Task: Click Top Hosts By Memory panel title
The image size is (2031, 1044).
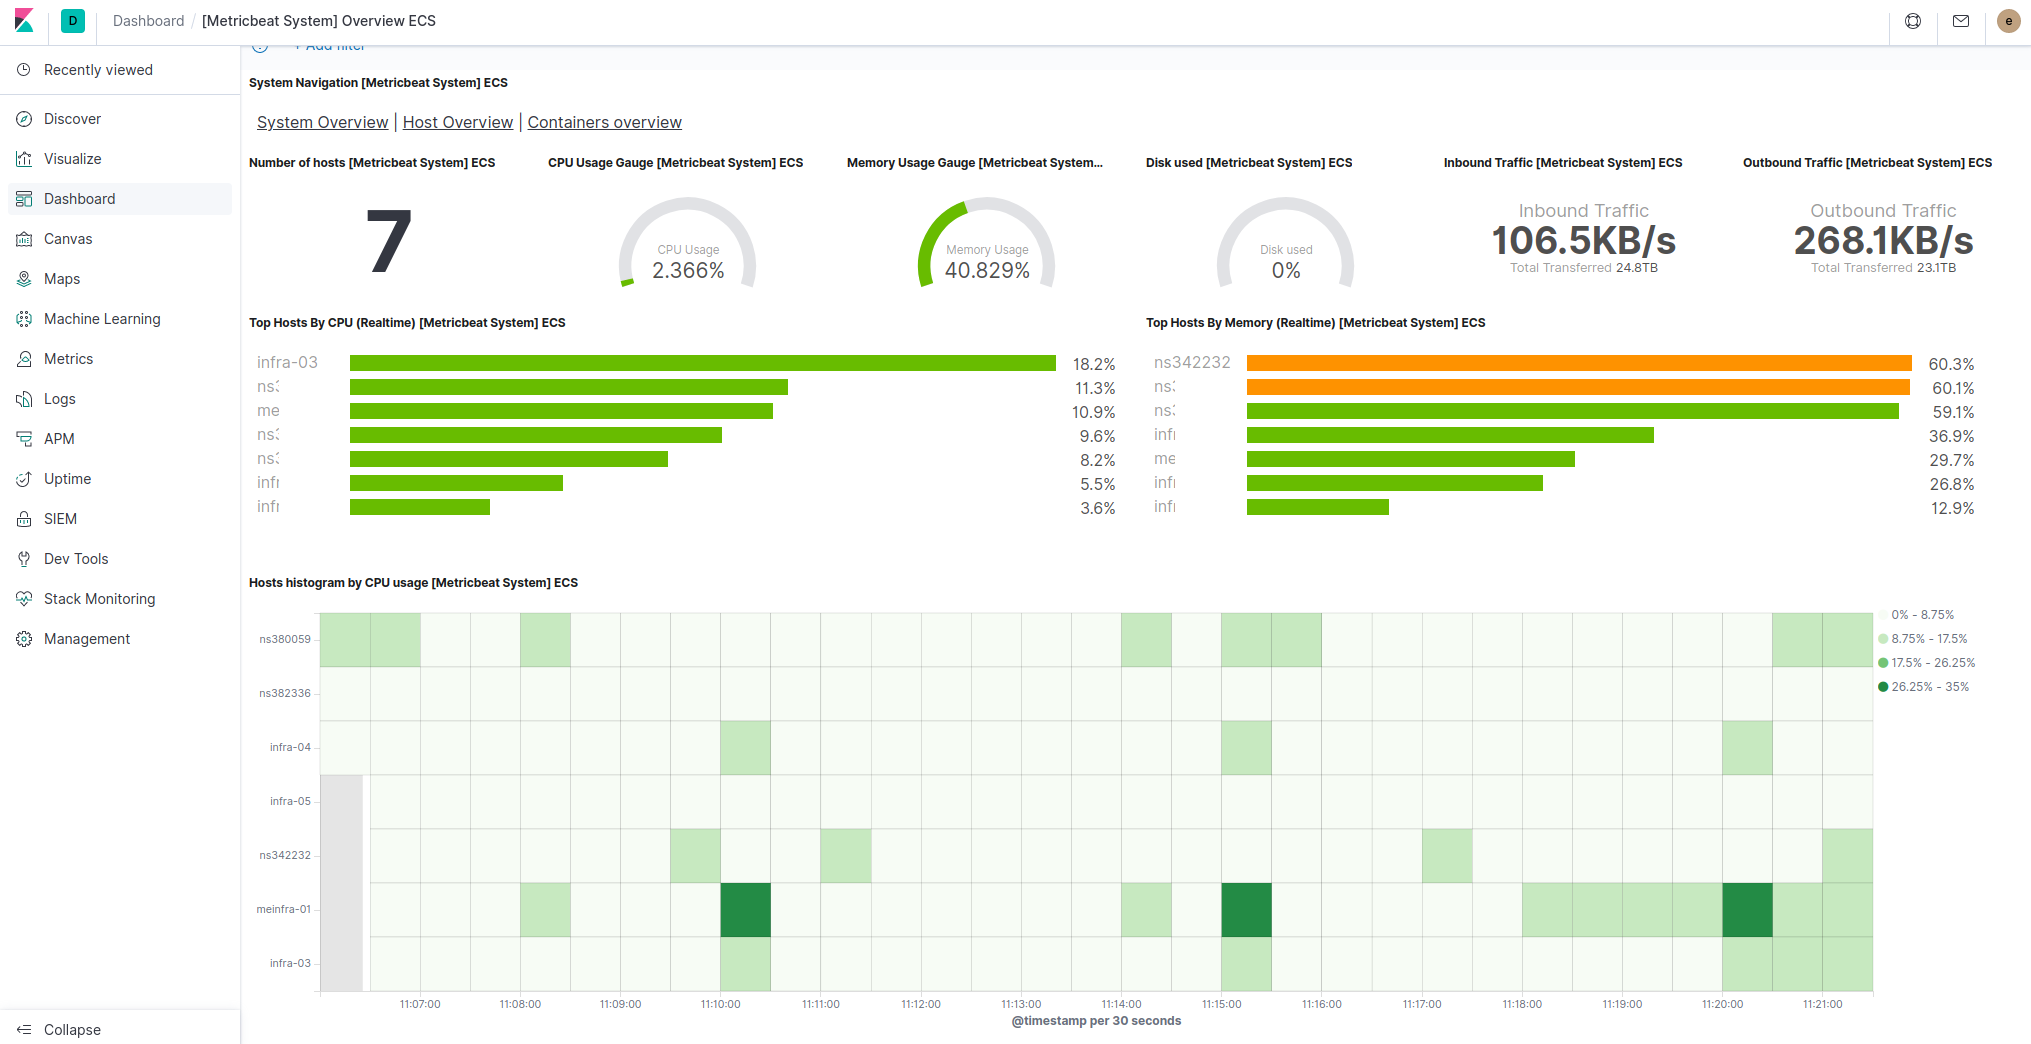Action: (x=1315, y=323)
